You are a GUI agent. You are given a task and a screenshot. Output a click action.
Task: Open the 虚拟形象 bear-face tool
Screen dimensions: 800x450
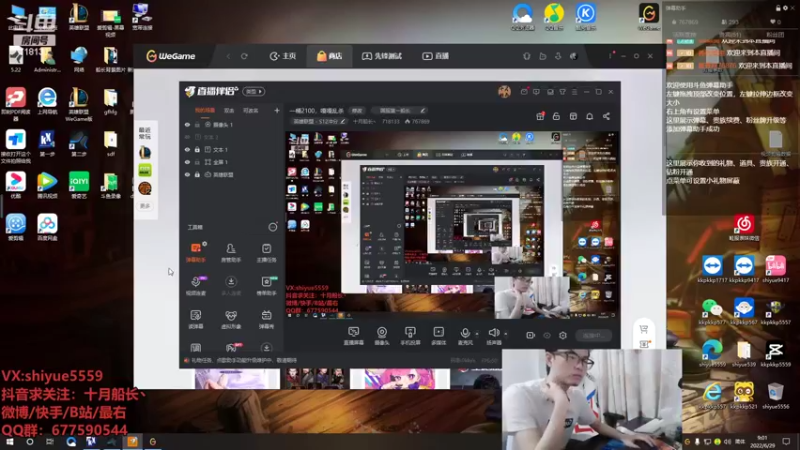(x=231, y=319)
